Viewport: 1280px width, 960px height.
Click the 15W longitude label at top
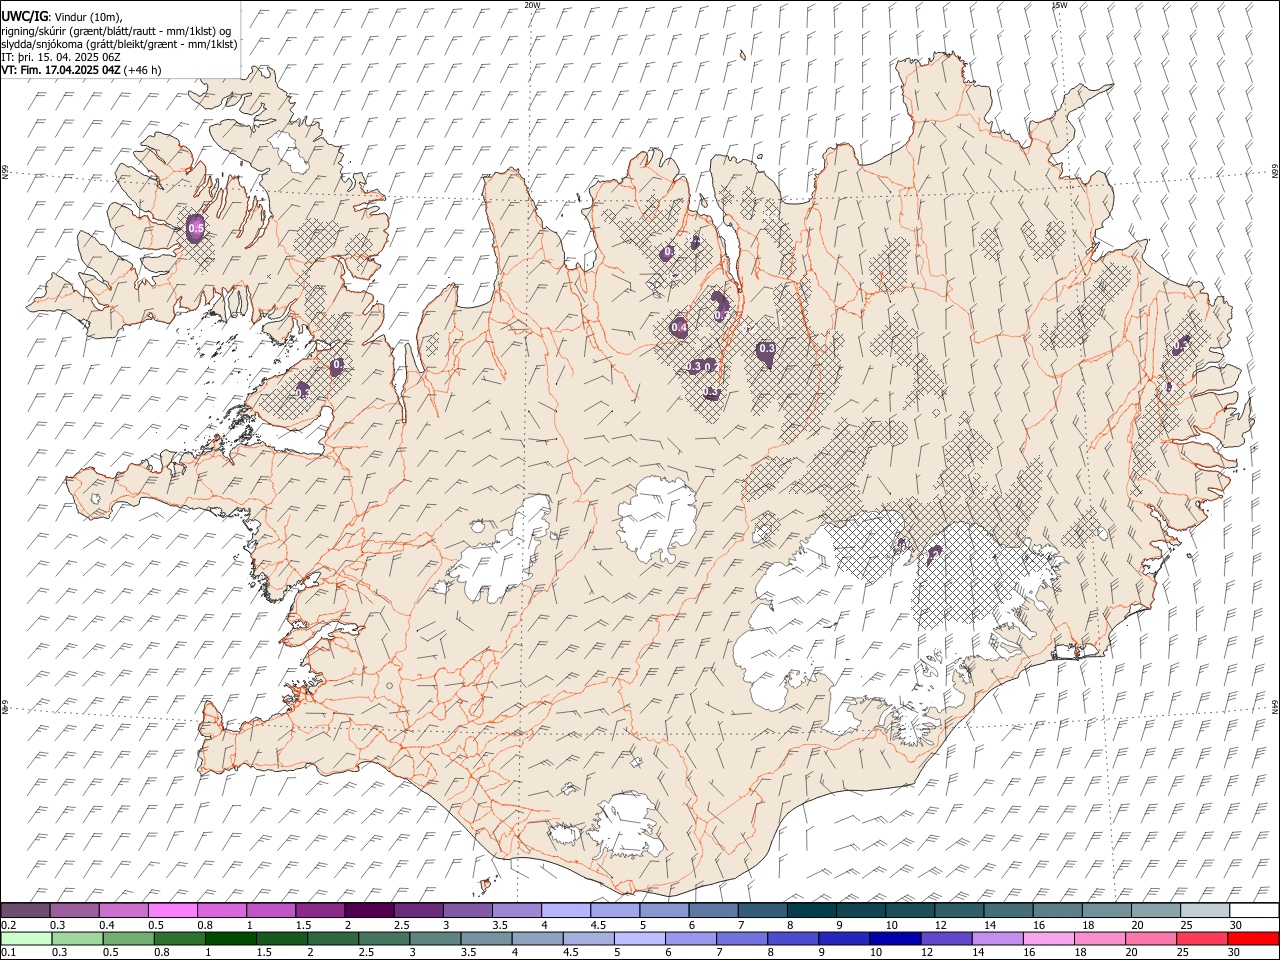[x=1058, y=5]
